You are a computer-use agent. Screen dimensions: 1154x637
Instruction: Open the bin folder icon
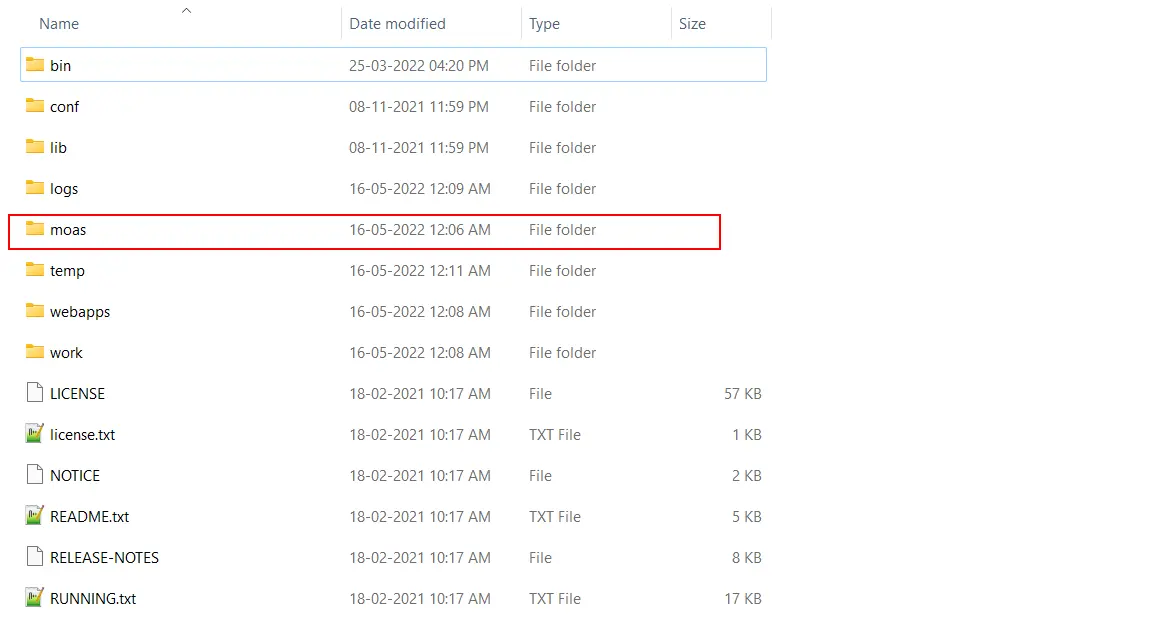click(x=33, y=65)
